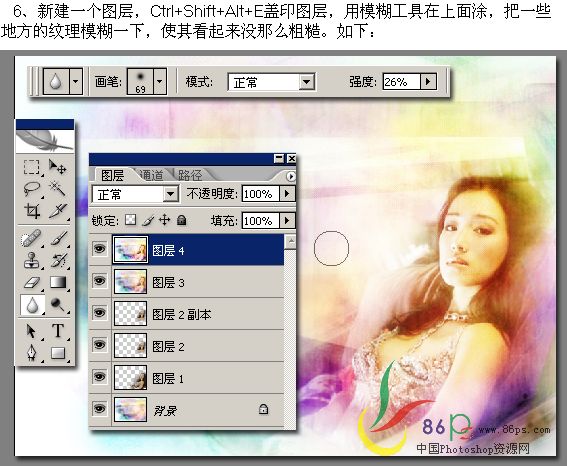This screenshot has height=466, width=567.
Task: Open the layers panel flyout menu arrow
Action: point(290,176)
